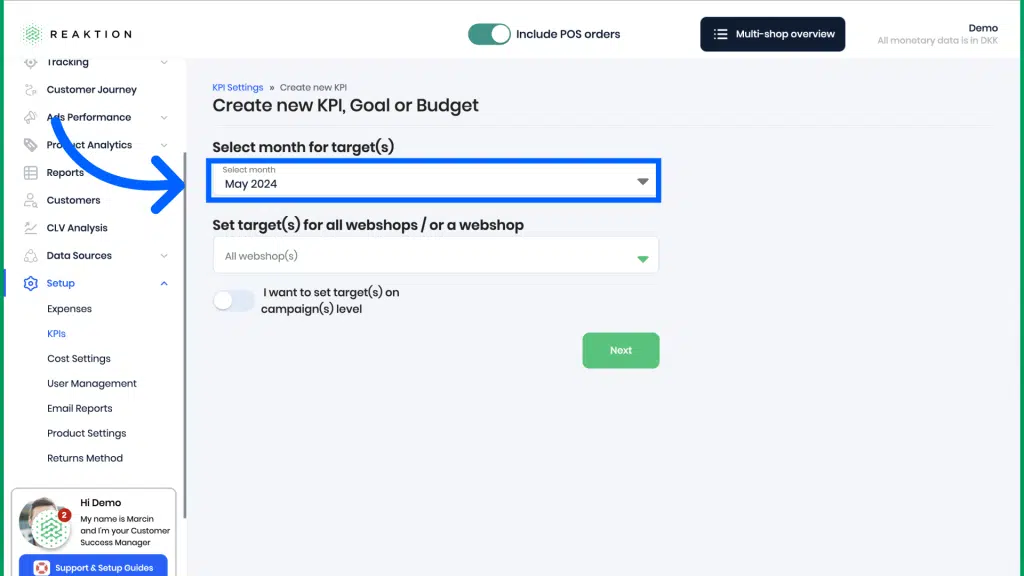Open the Select month dropdown
The width and height of the screenshot is (1024, 576).
click(x=434, y=180)
